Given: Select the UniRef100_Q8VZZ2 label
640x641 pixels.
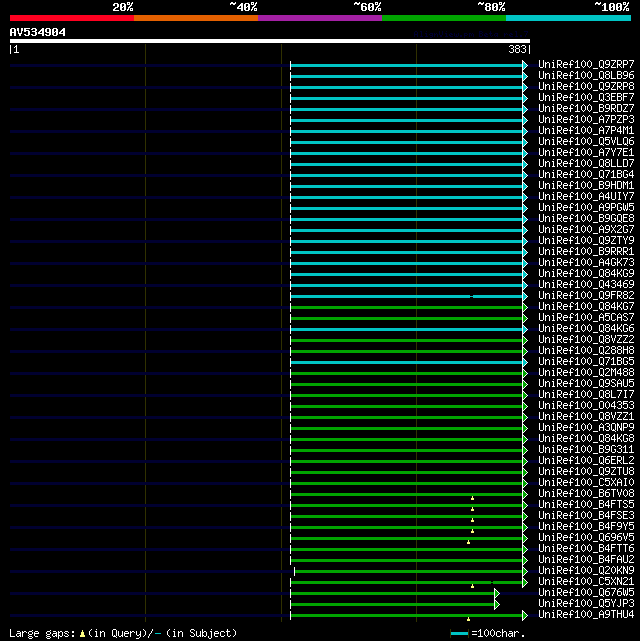Looking at the screenshot, I should pyautogui.click(x=586, y=339).
